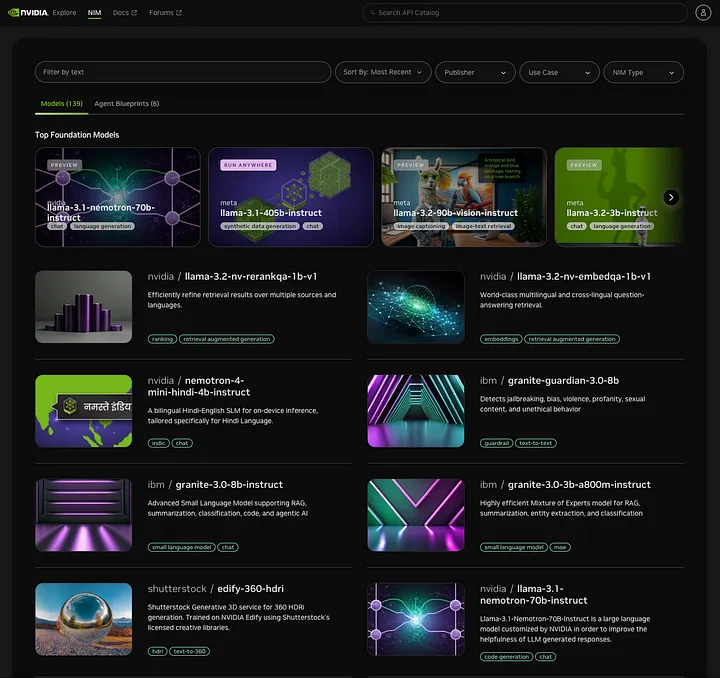Click the purple bars rerankqa thumbnail
Image resolution: width=720 pixels, height=678 pixels.
84,307
